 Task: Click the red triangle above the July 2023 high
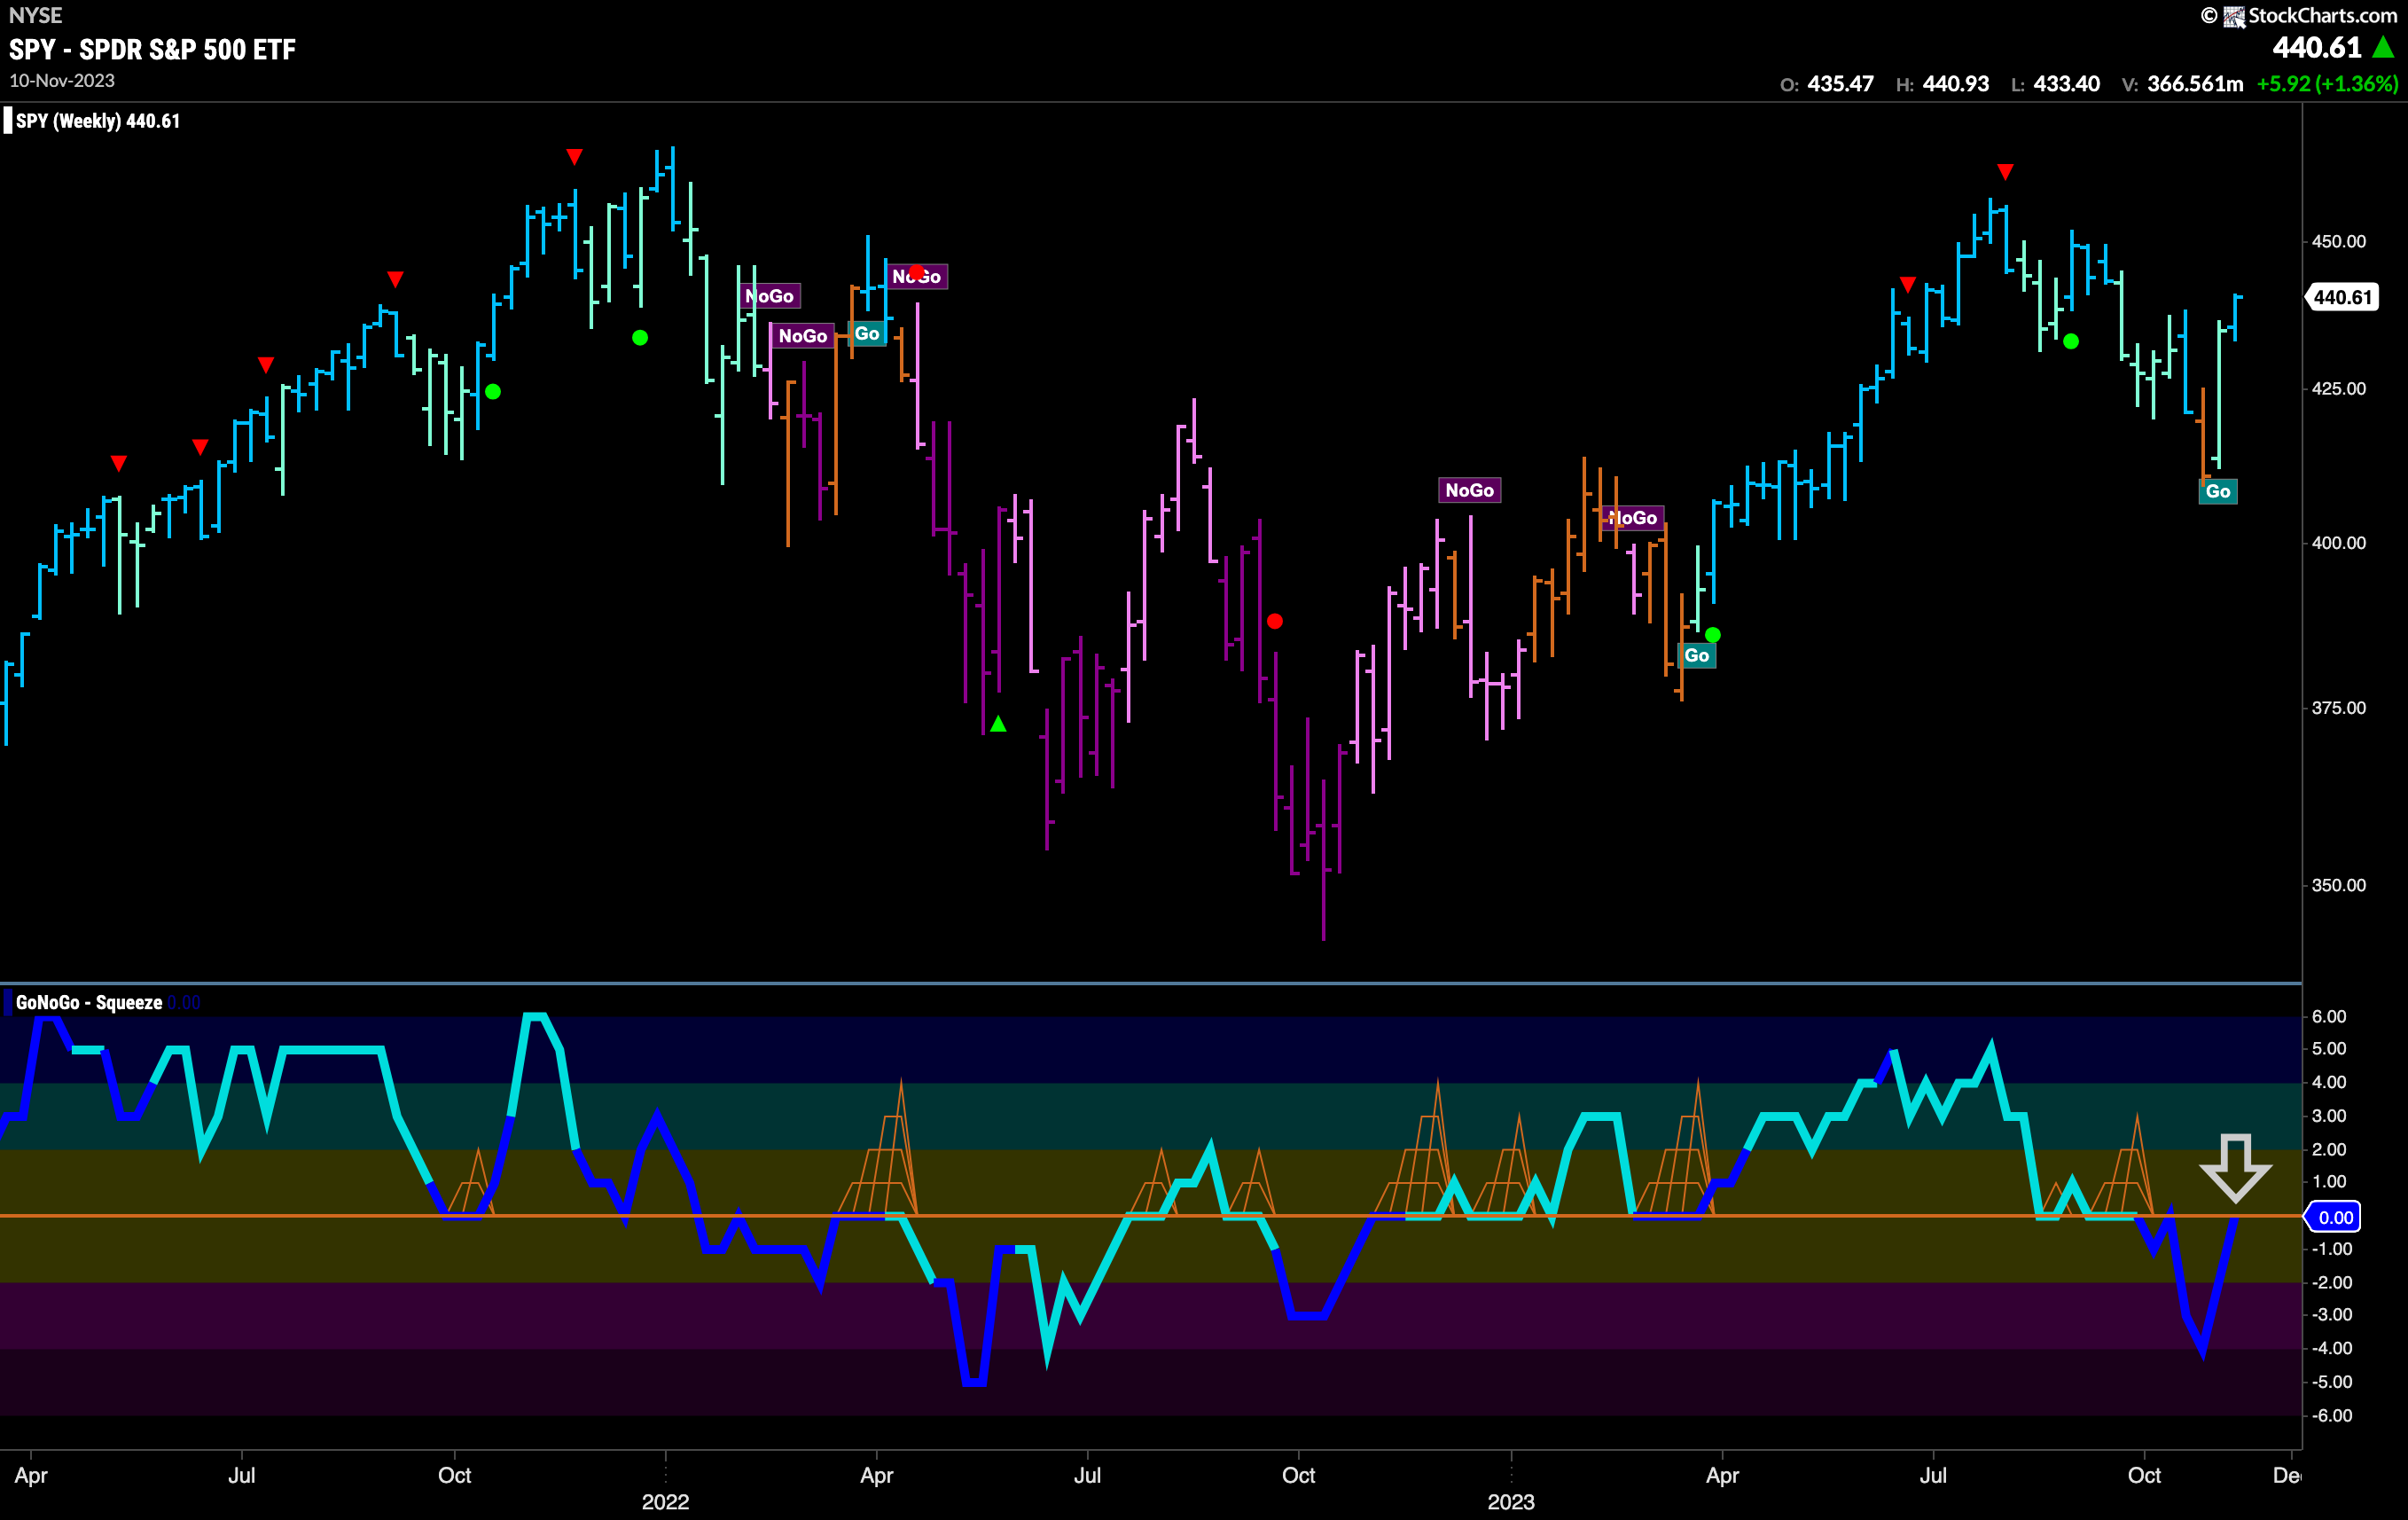(x=2005, y=172)
